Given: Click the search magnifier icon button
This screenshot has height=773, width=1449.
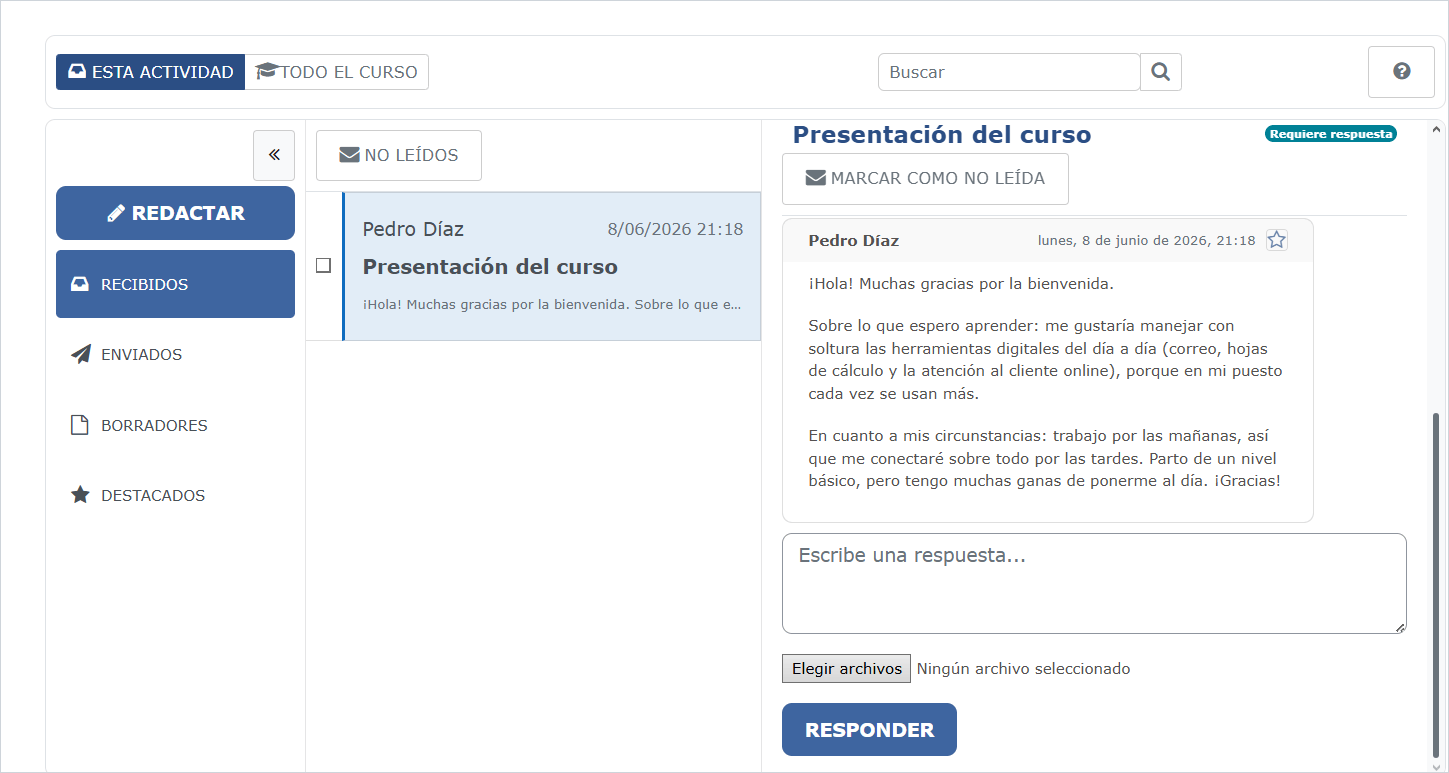Looking at the screenshot, I should click(x=1161, y=72).
